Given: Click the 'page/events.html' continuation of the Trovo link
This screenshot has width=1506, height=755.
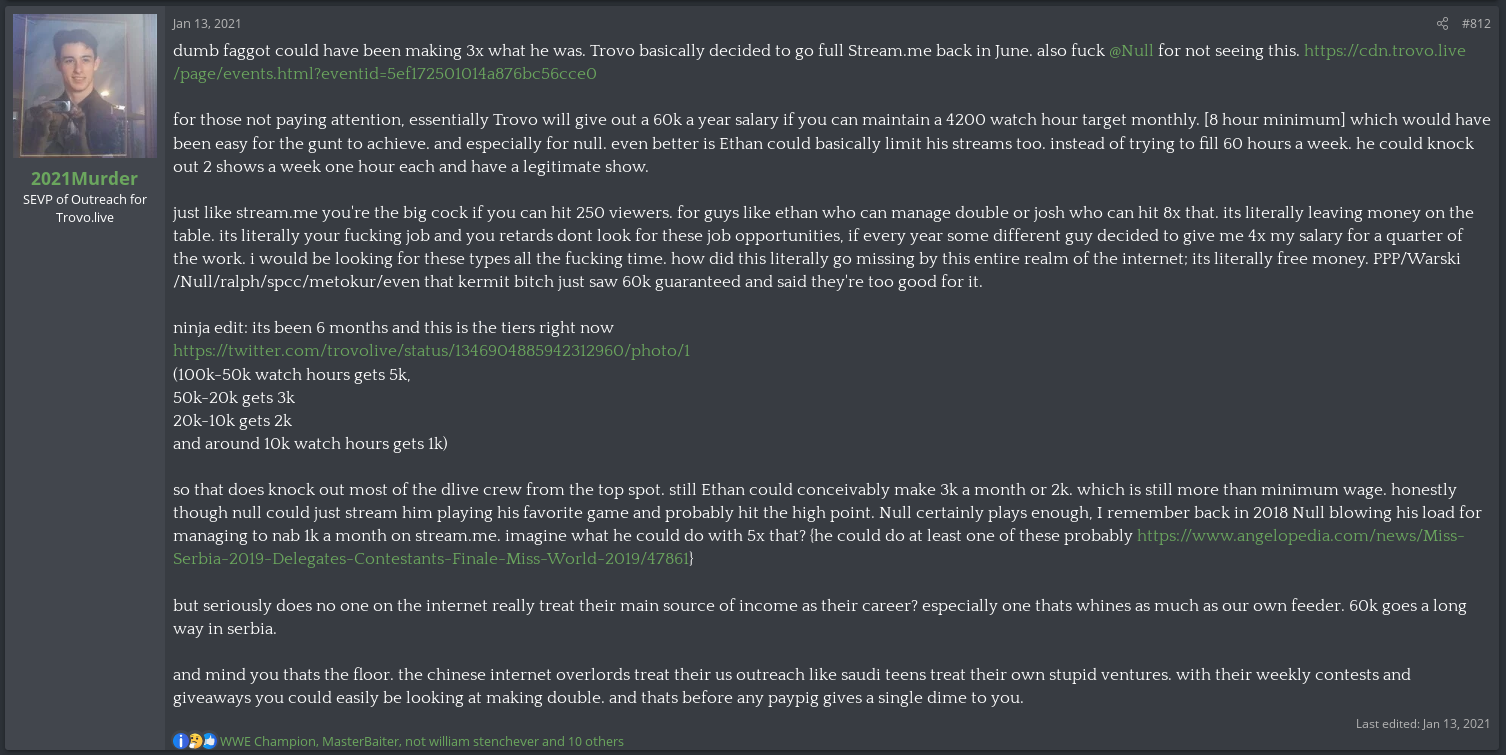Looking at the screenshot, I should coord(385,74).
